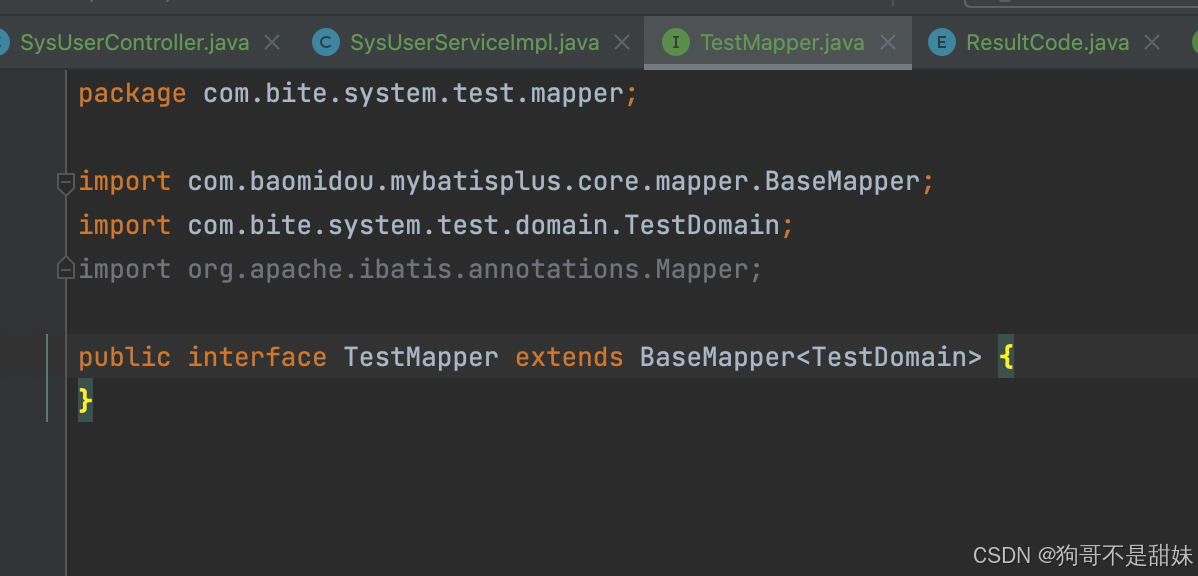Switch to SysUserController.java tab
Screen dimensions: 1198x576
[x=134, y=43]
